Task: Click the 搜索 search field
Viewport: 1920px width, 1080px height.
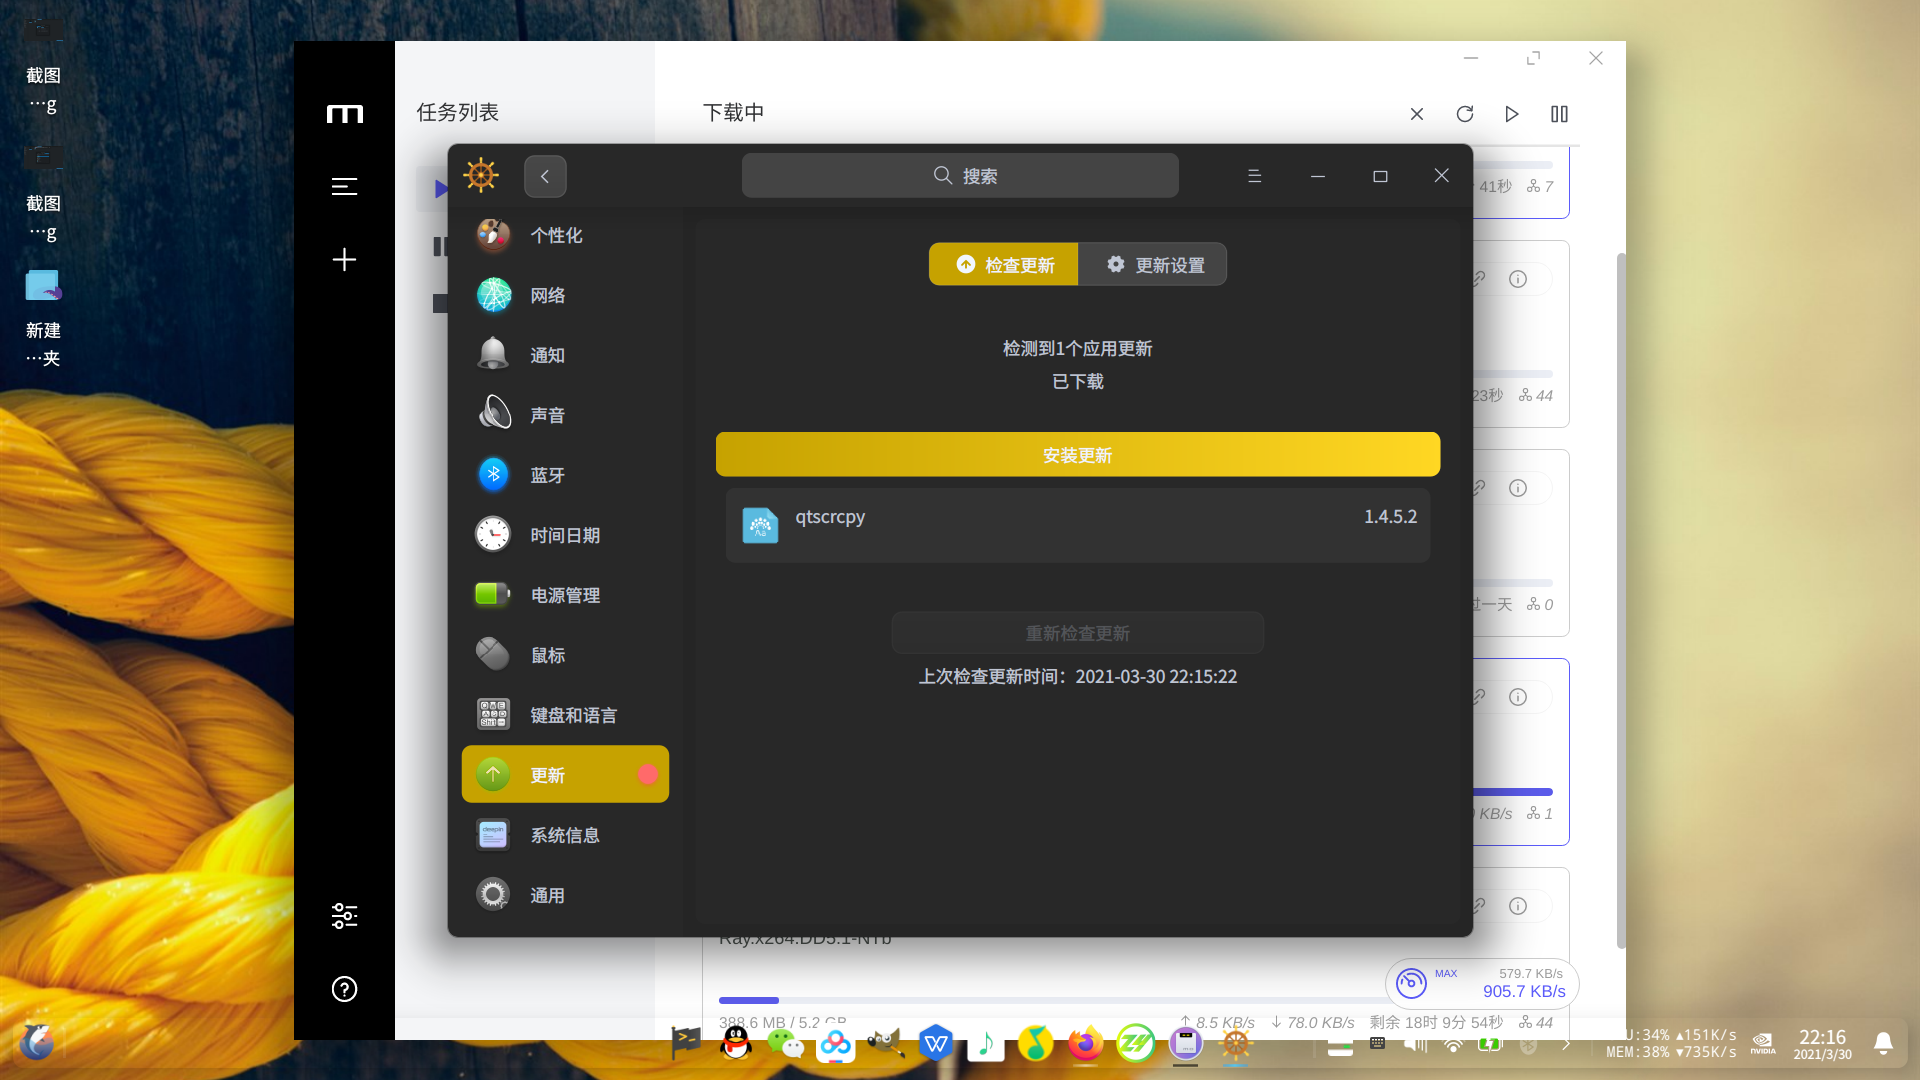Action: [960, 176]
